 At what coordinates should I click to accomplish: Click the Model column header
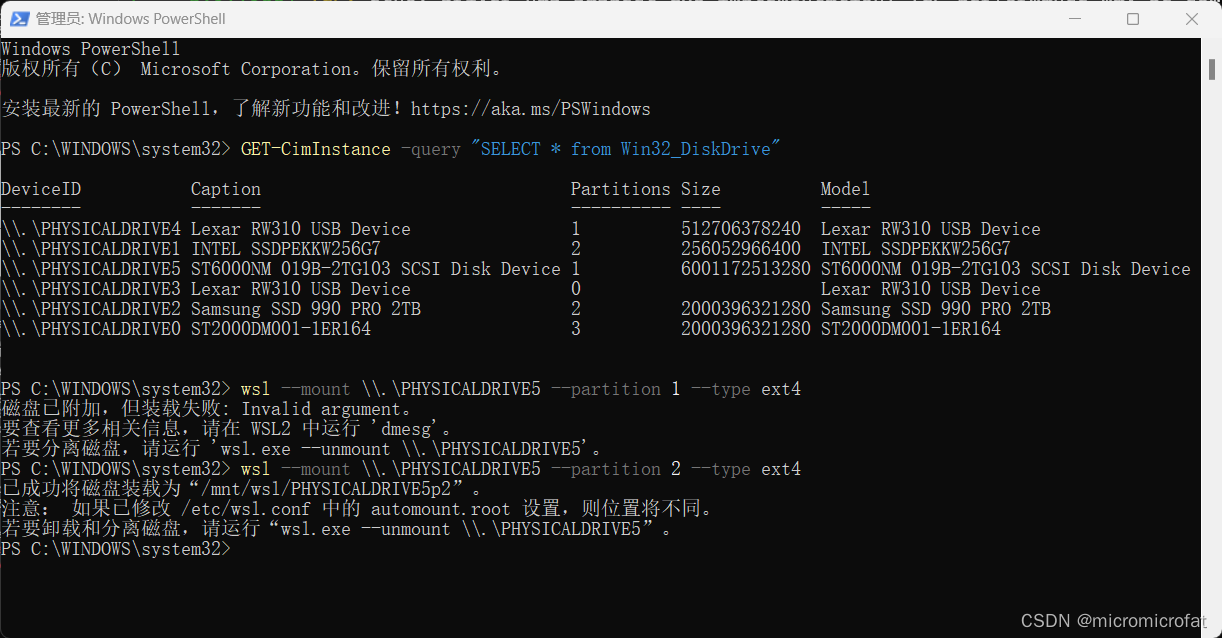(x=845, y=188)
